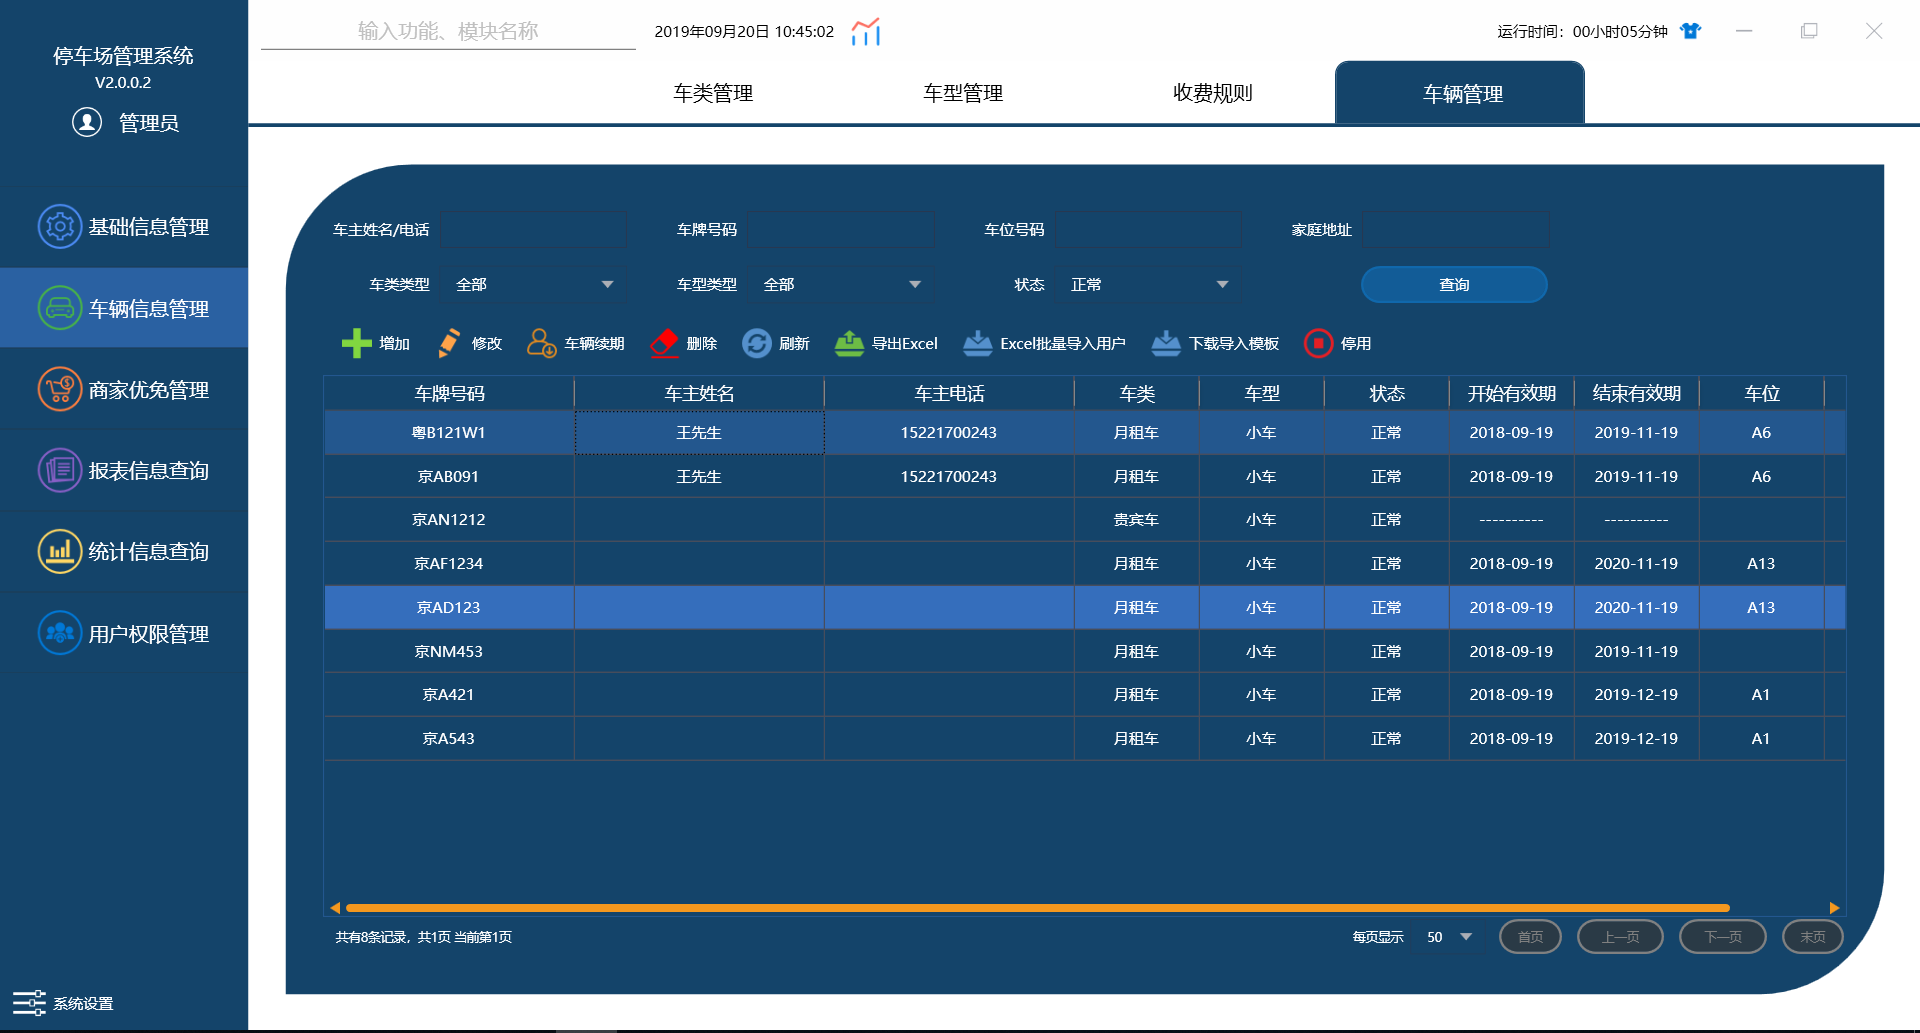This screenshot has width=1920, height=1033.
Task: Sort by 车主电话 column header
Action: 949,394
